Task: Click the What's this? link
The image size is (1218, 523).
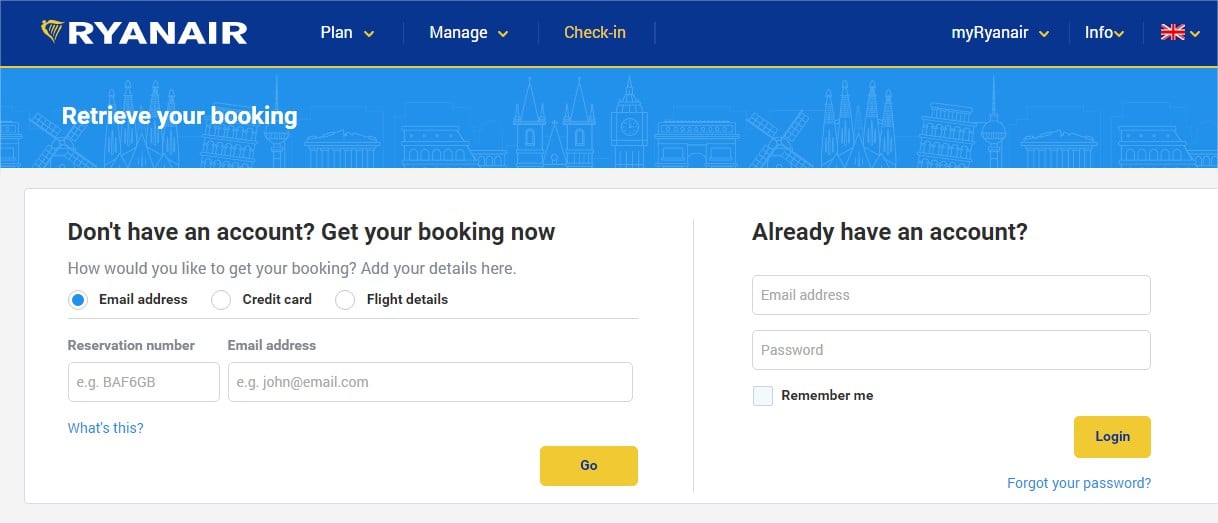Action: [105, 428]
